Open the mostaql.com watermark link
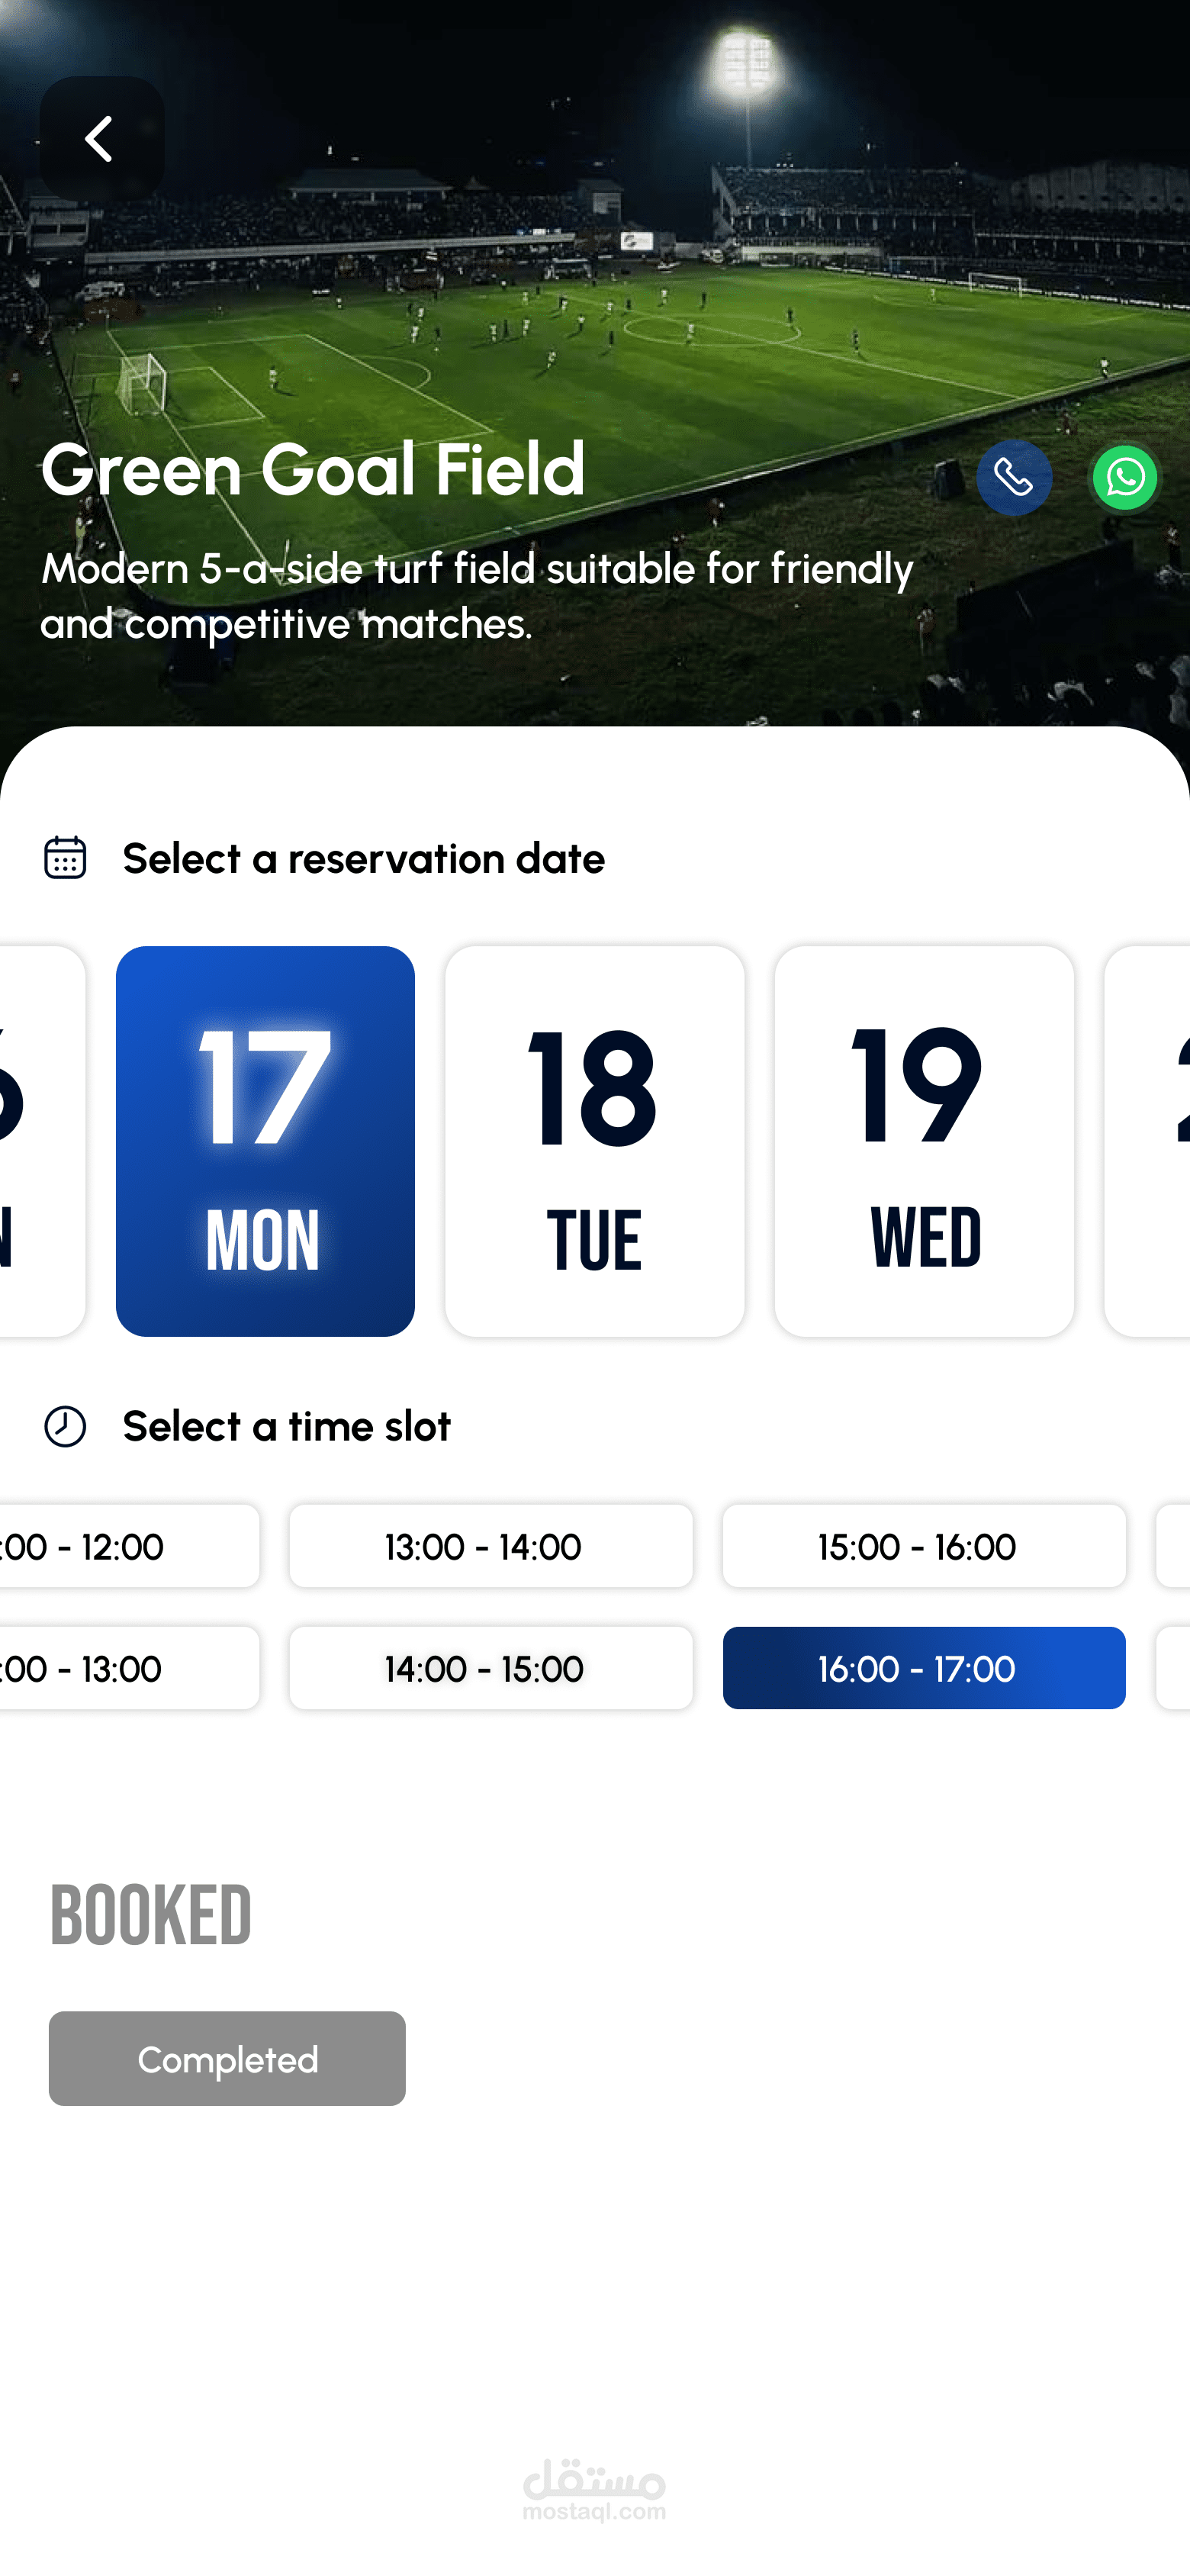1190x2576 pixels. [594, 2490]
